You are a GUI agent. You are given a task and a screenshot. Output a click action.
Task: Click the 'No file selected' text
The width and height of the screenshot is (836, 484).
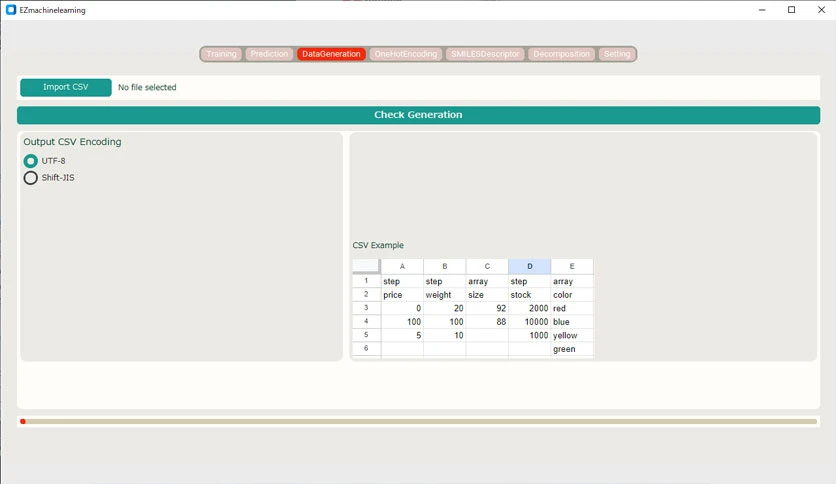(147, 87)
